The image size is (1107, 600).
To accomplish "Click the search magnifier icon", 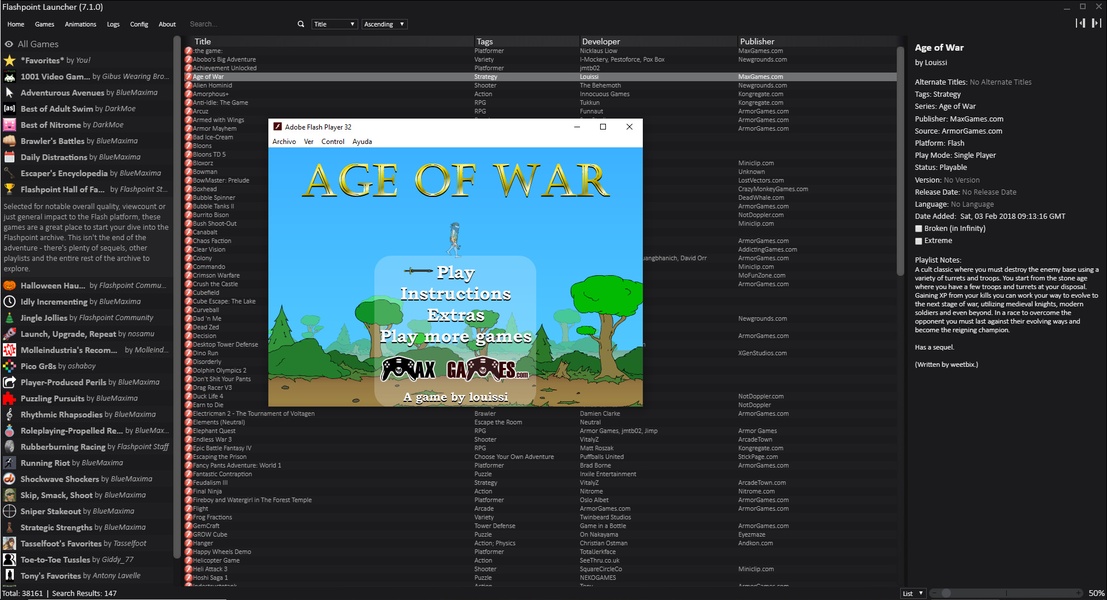I will (x=301, y=24).
